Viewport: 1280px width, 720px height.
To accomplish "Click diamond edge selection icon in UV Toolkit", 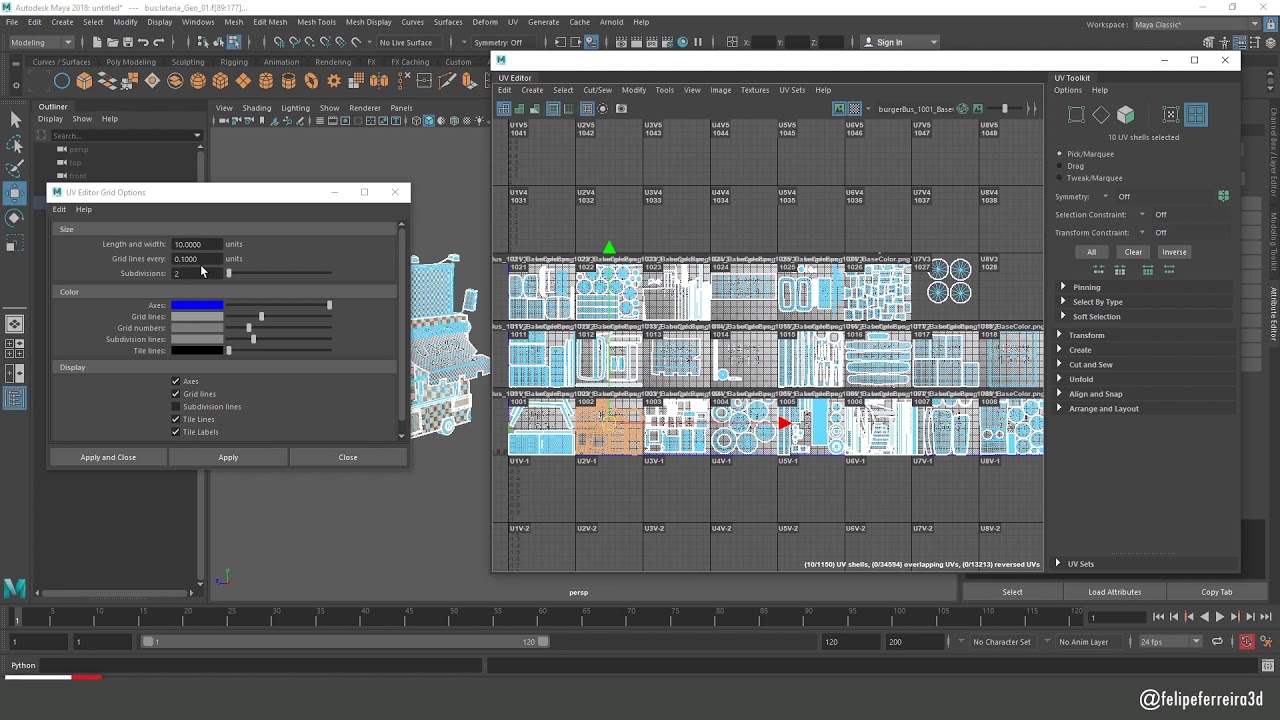I will pos(1101,115).
